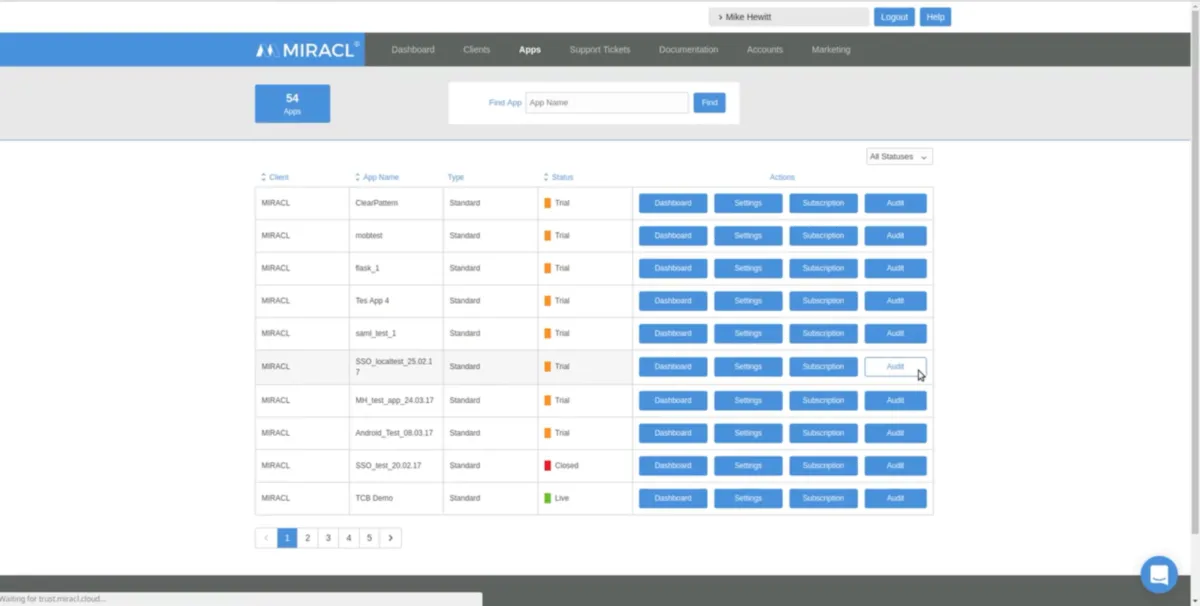Navigate to Support Tickets in navbar

600,49
